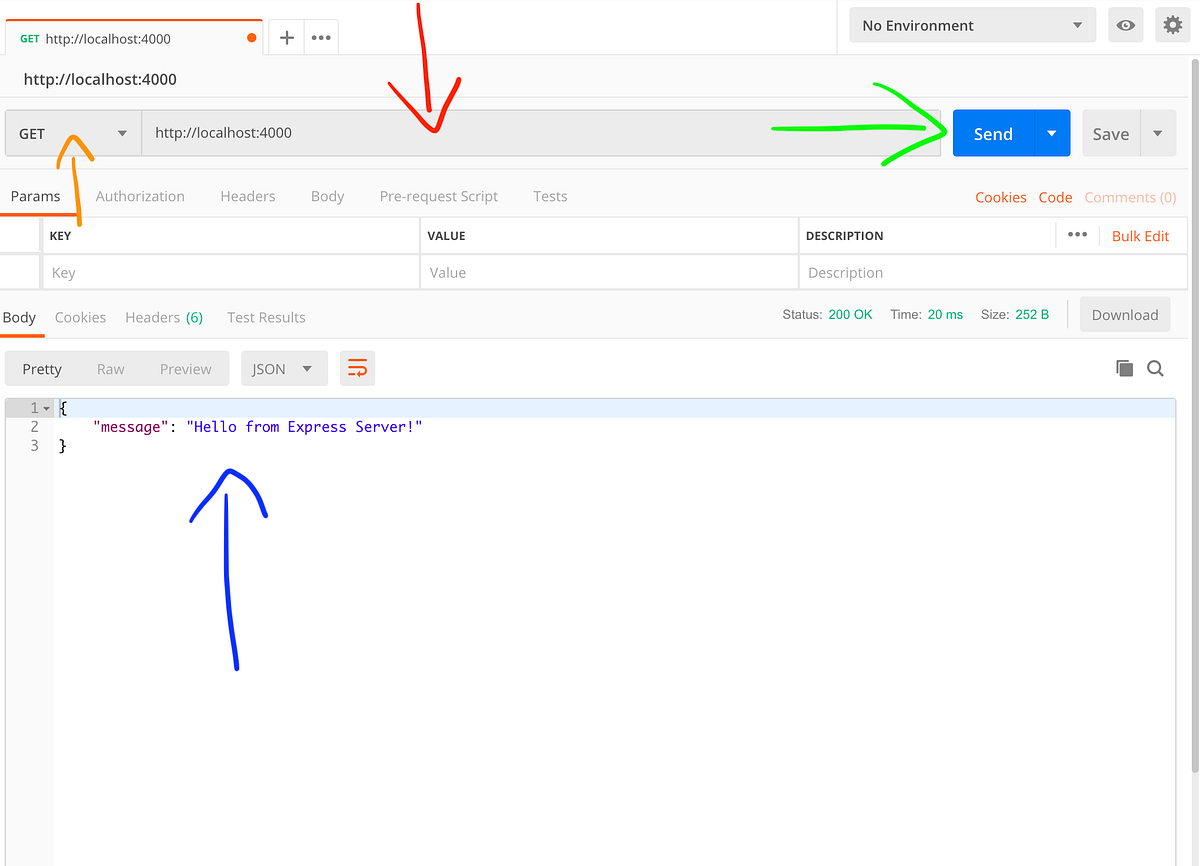Open Postman settings via the gear icon
The width and height of the screenshot is (1200, 866).
(1172, 25)
